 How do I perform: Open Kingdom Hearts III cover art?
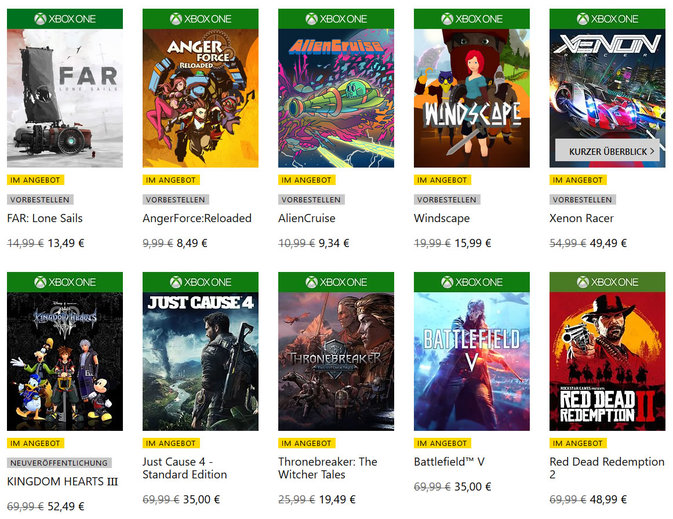coord(65,361)
